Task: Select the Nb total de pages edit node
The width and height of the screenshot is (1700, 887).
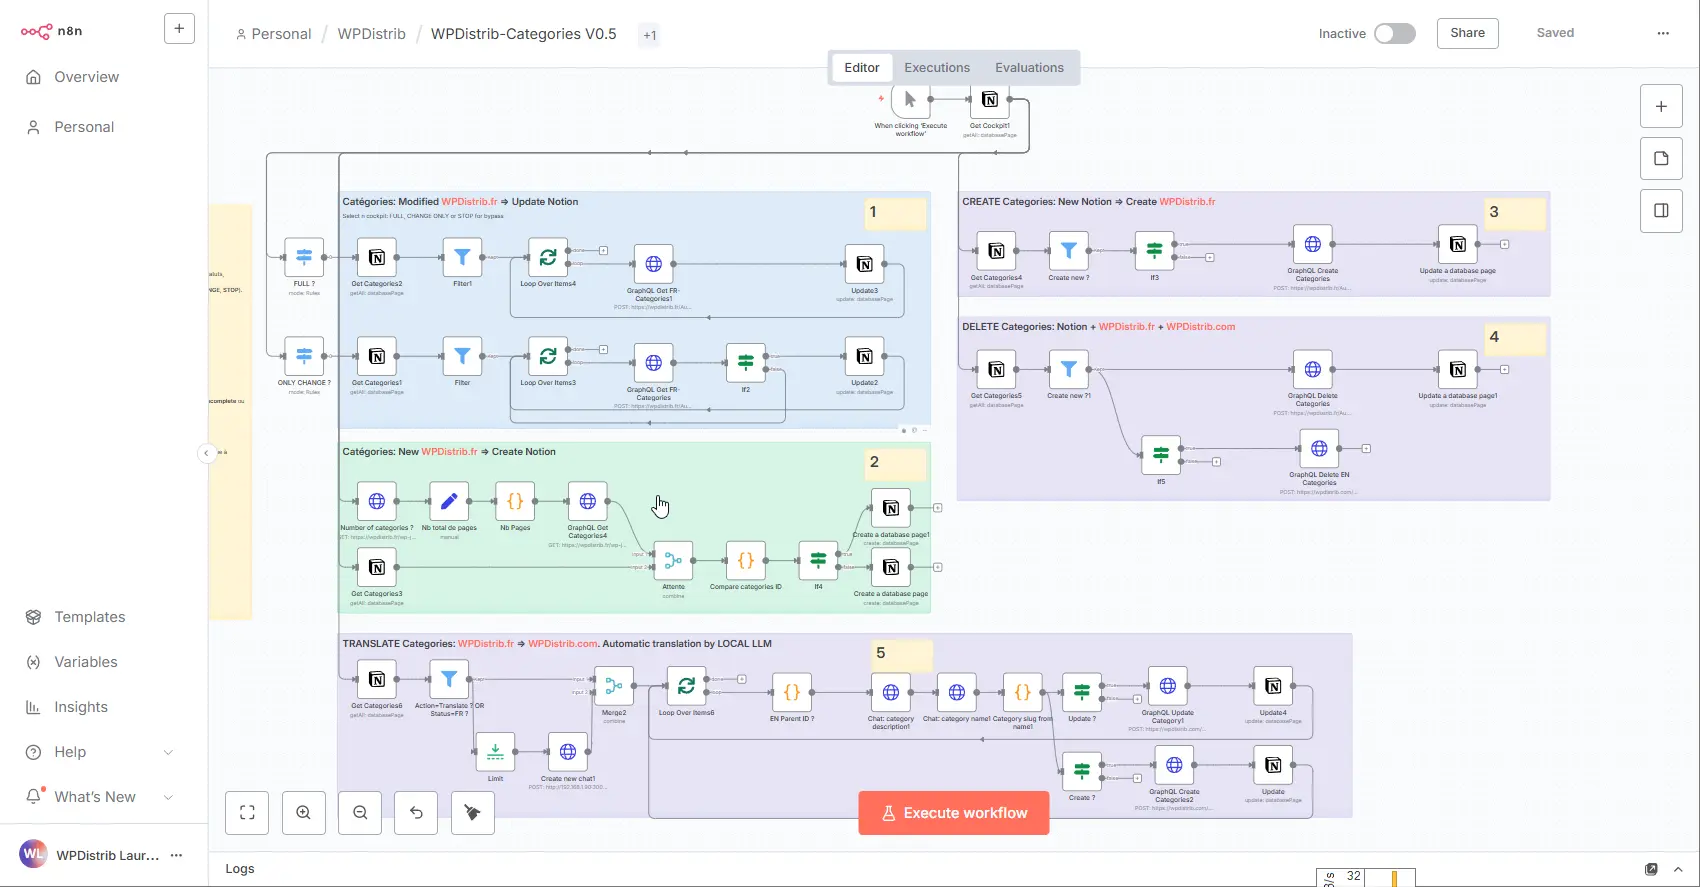Action: pyautogui.click(x=449, y=501)
